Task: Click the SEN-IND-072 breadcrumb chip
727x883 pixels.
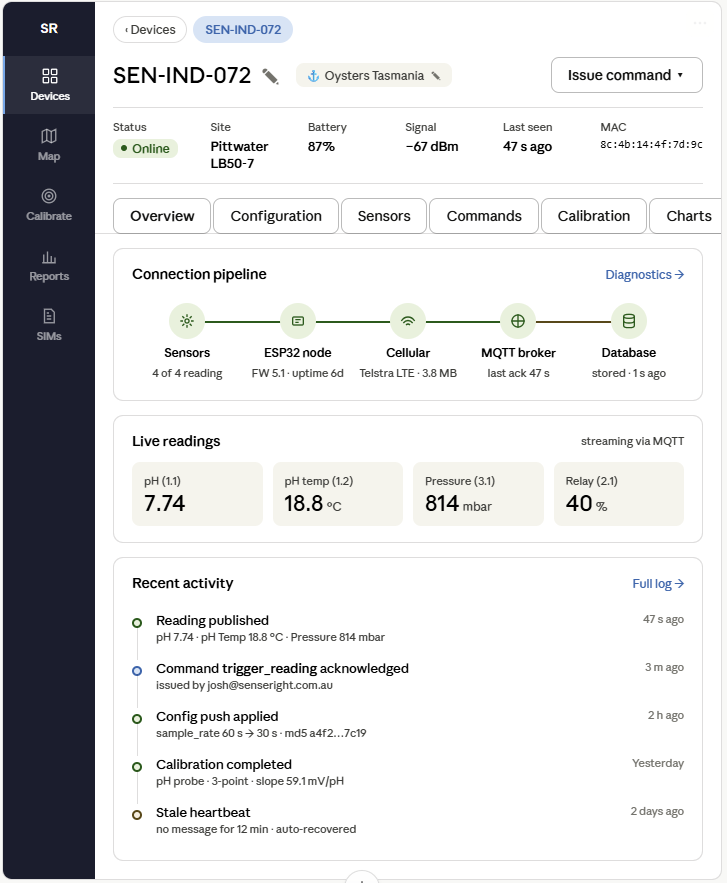Action: [x=243, y=30]
